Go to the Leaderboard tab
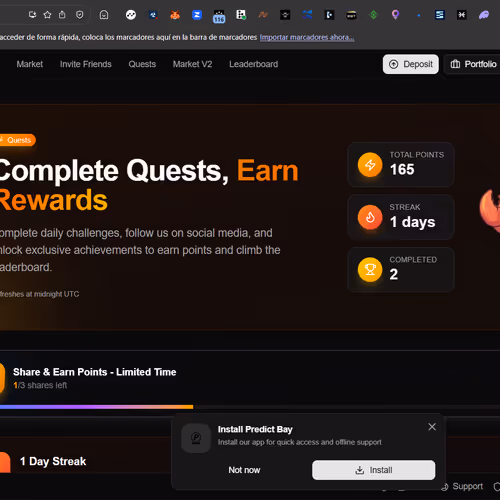Viewport: 500px width, 500px height. [254, 64]
